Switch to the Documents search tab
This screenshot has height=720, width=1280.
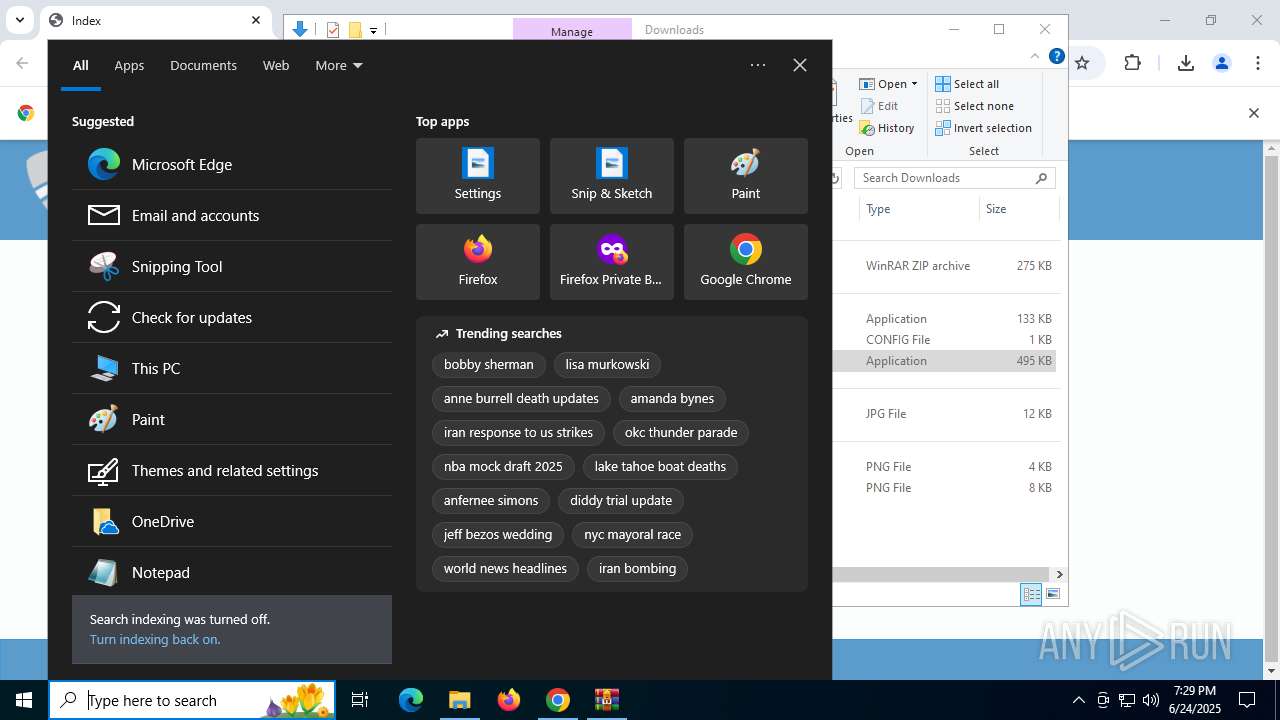203,65
